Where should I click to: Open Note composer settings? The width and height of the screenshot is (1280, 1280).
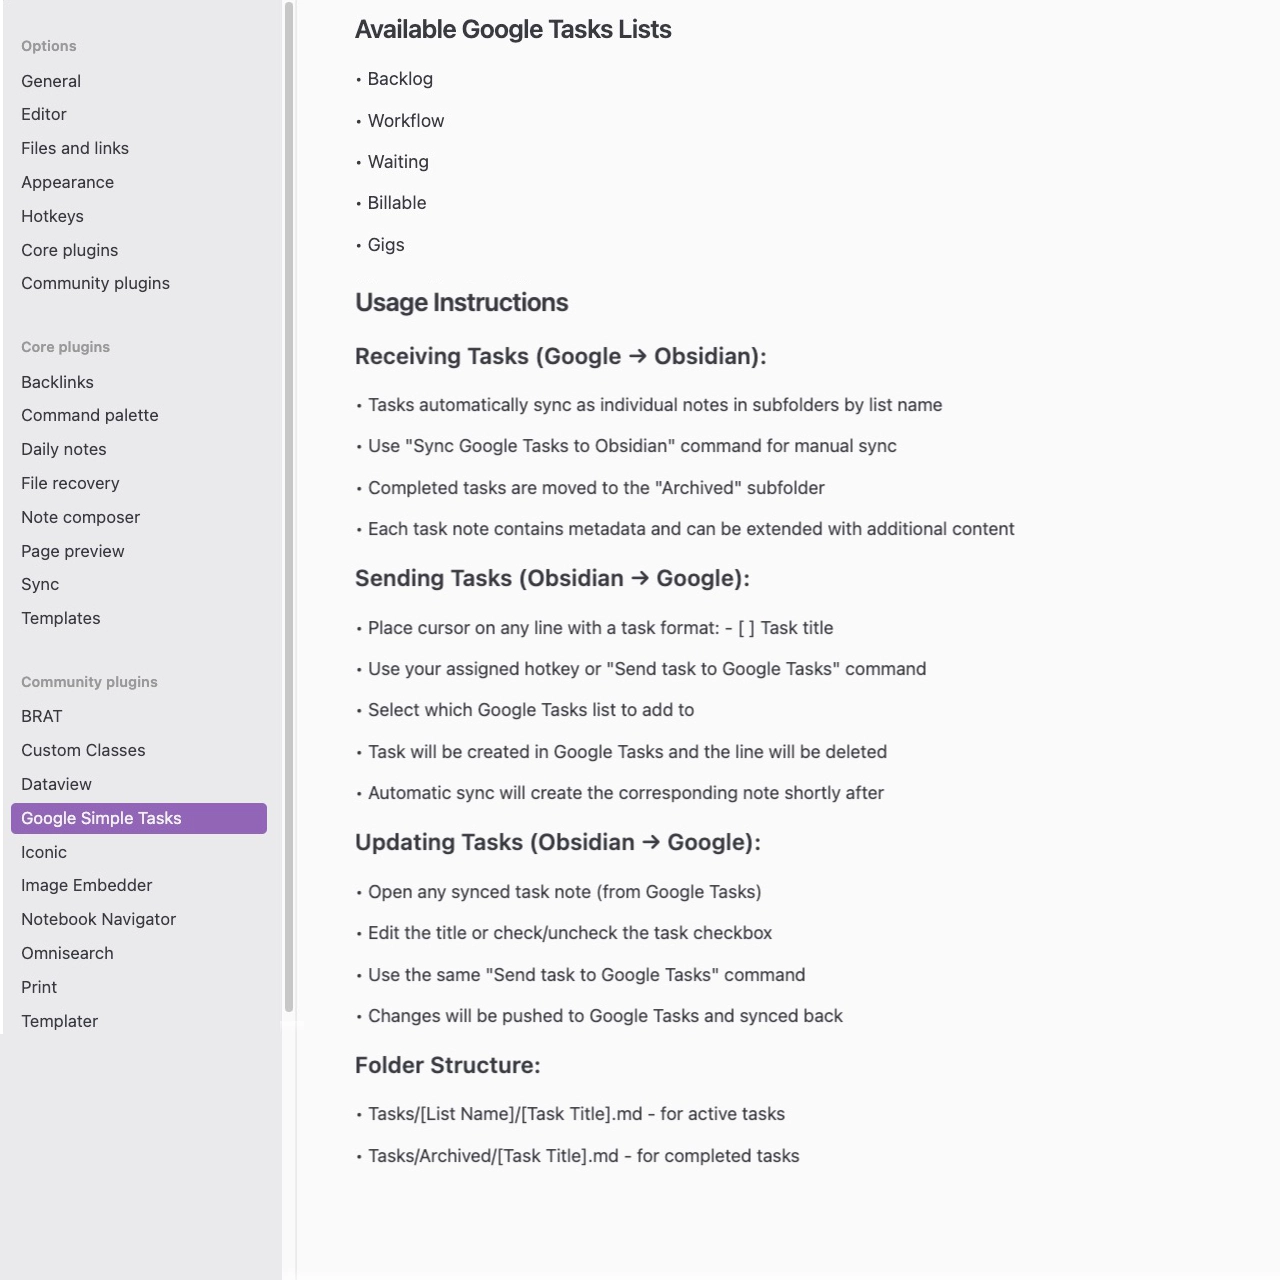pos(80,517)
